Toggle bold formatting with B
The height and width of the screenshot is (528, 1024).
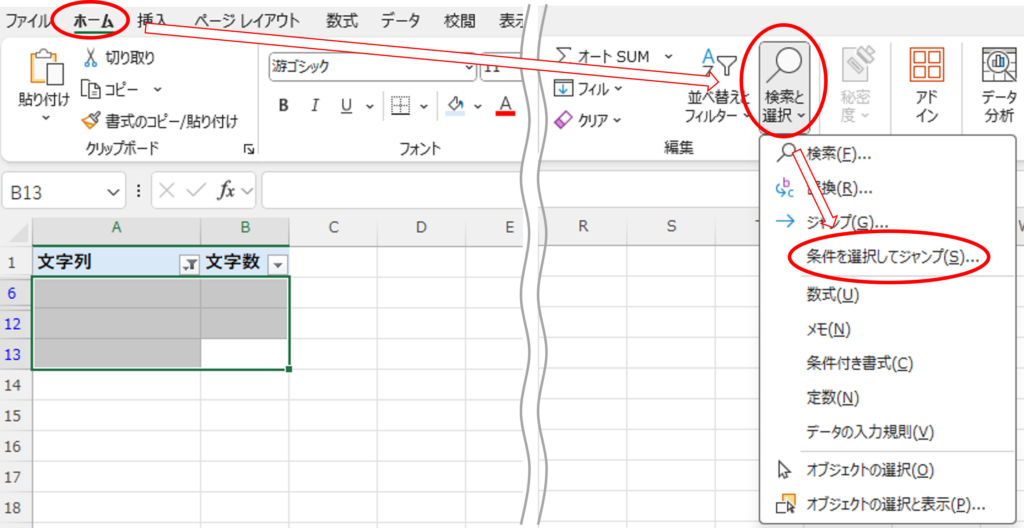point(283,105)
